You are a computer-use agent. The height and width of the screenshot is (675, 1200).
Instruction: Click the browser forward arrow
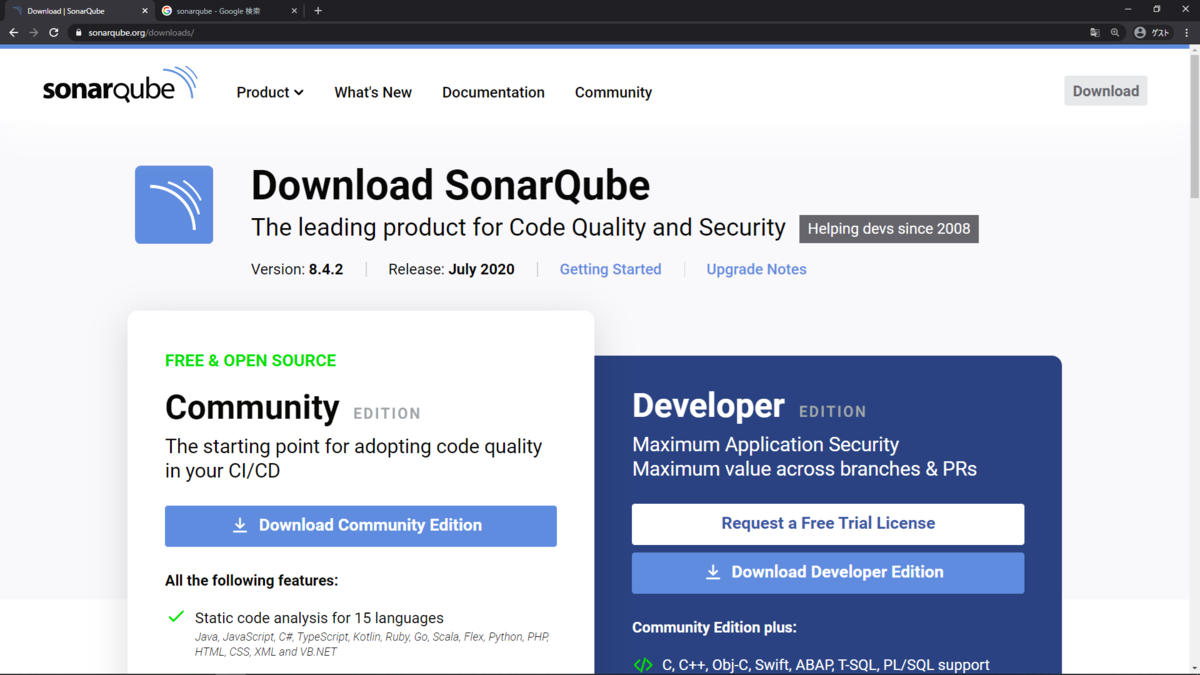point(34,32)
